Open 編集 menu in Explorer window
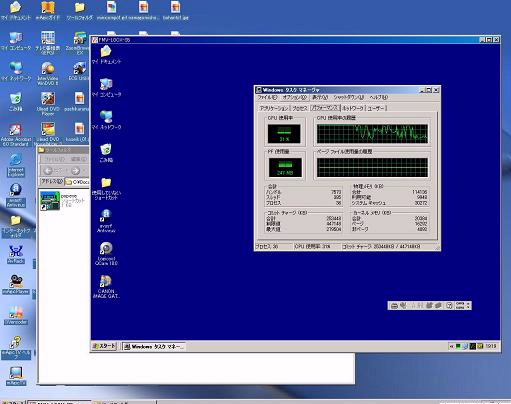The image size is (511, 404). point(79,159)
